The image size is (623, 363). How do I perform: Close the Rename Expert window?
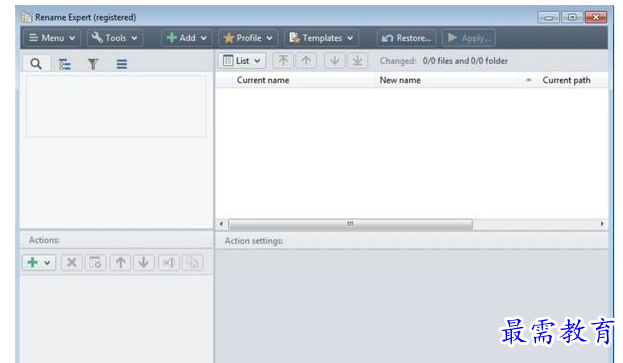coord(596,17)
